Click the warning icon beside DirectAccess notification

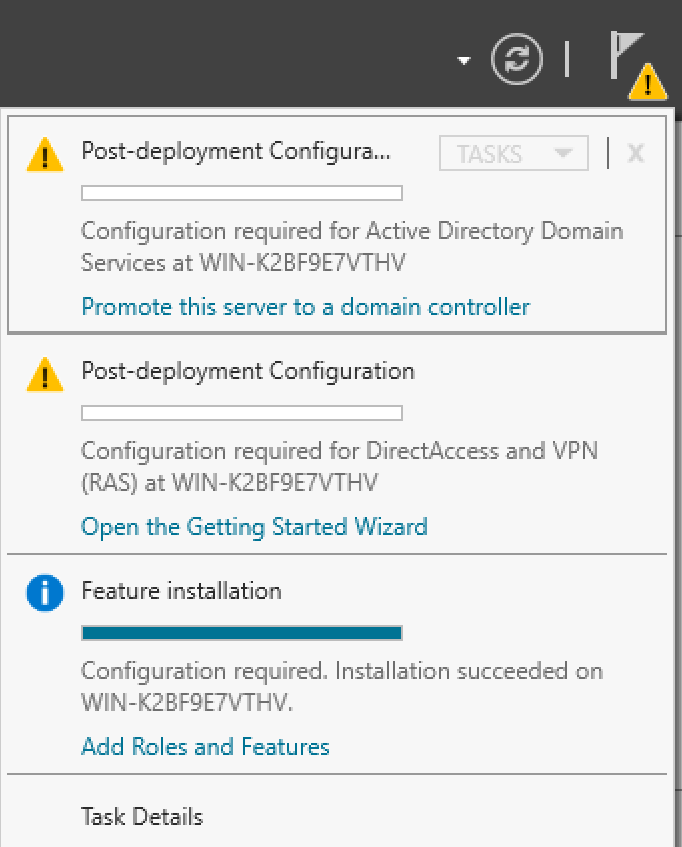(45, 374)
